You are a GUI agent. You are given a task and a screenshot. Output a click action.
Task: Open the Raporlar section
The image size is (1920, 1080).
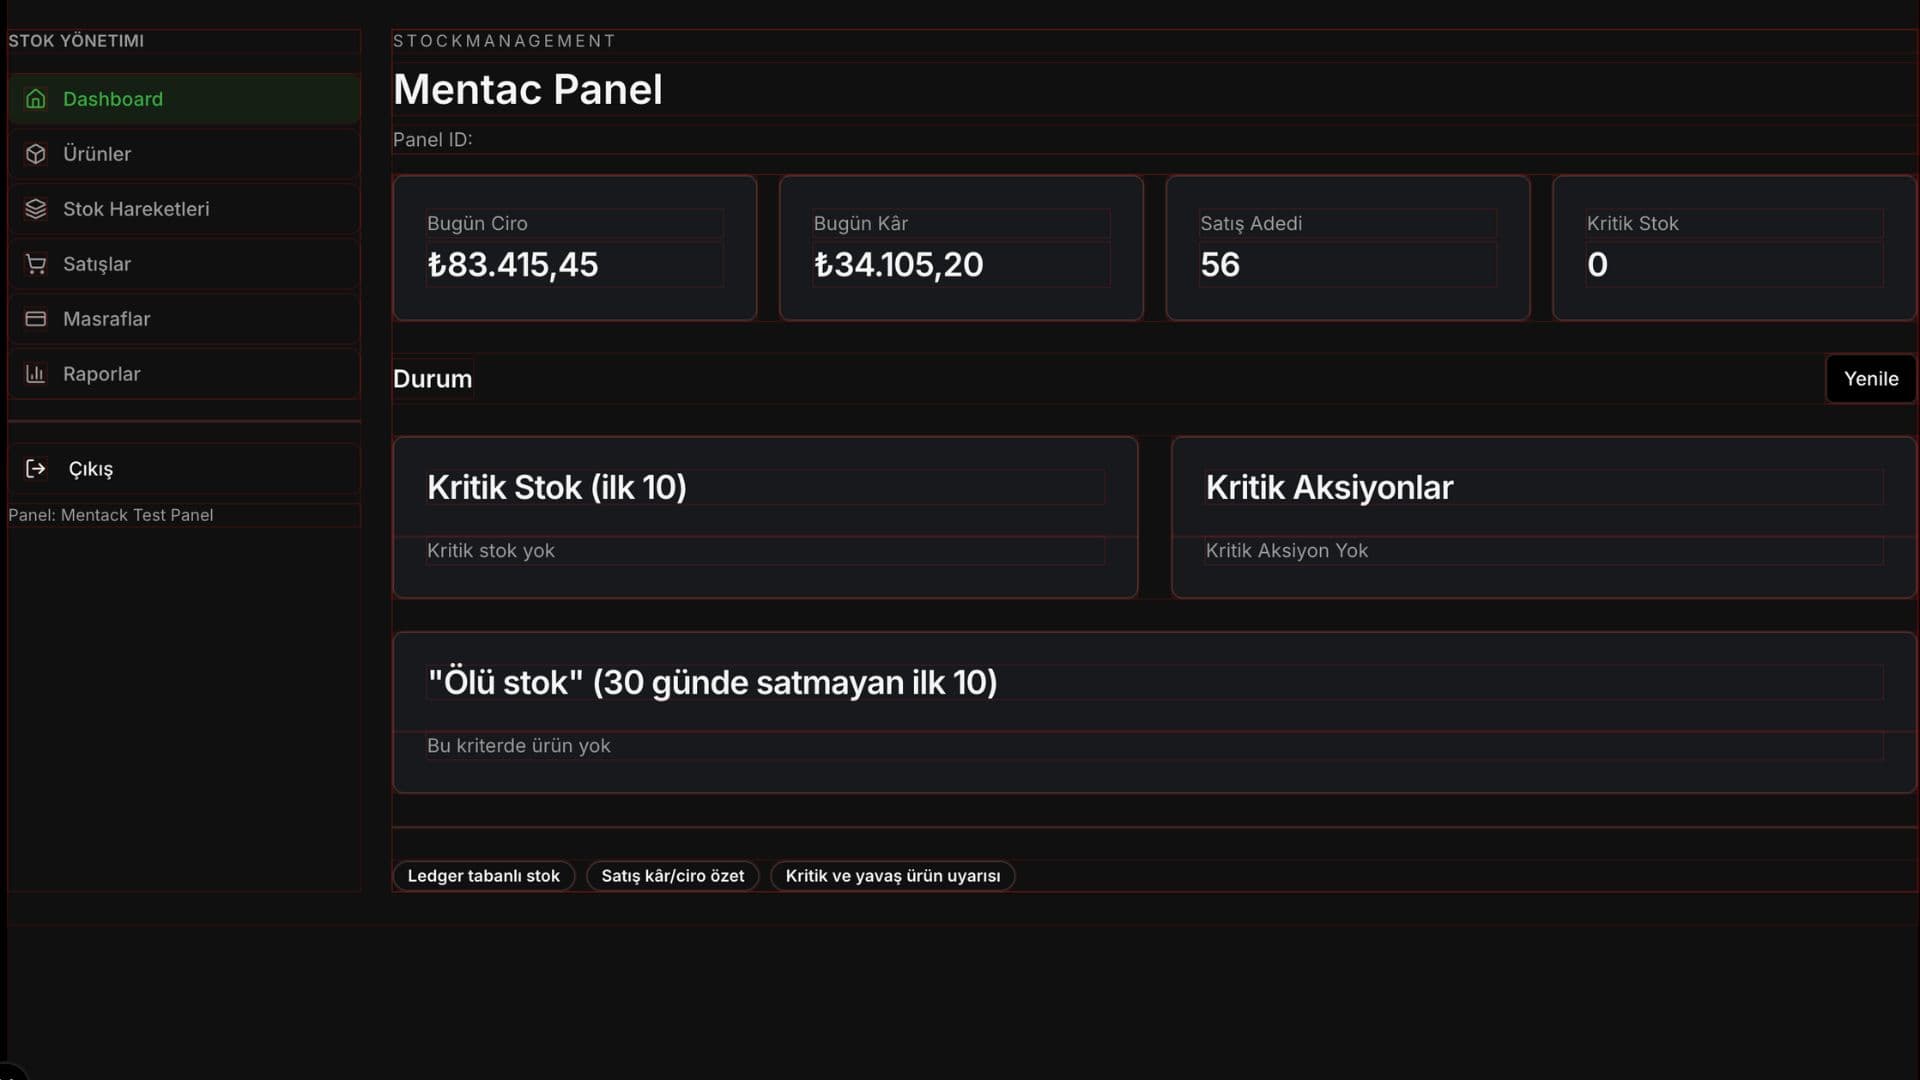[102, 373]
